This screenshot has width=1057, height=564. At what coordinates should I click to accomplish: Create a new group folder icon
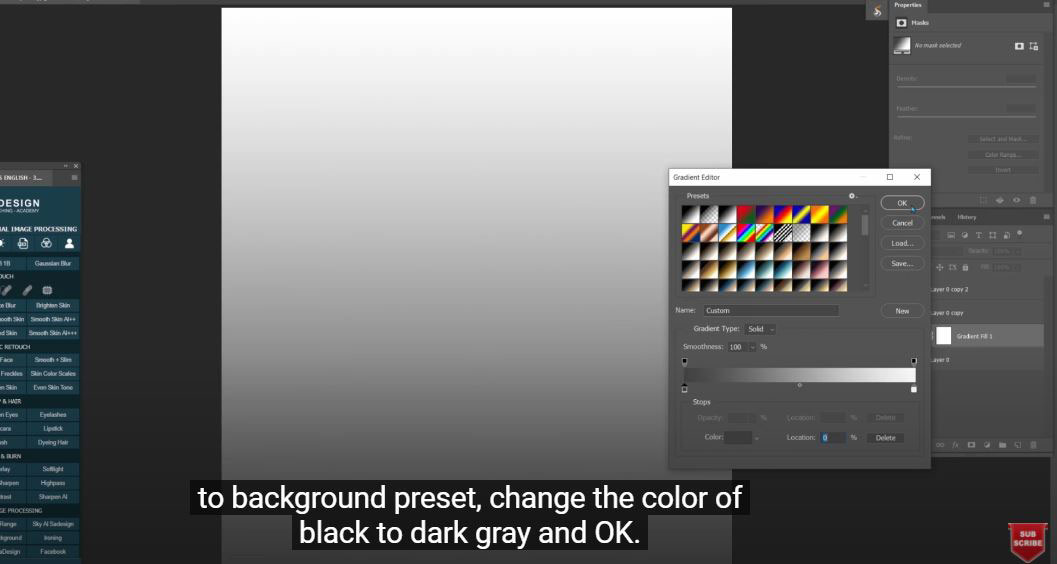pyautogui.click(x=1002, y=445)
